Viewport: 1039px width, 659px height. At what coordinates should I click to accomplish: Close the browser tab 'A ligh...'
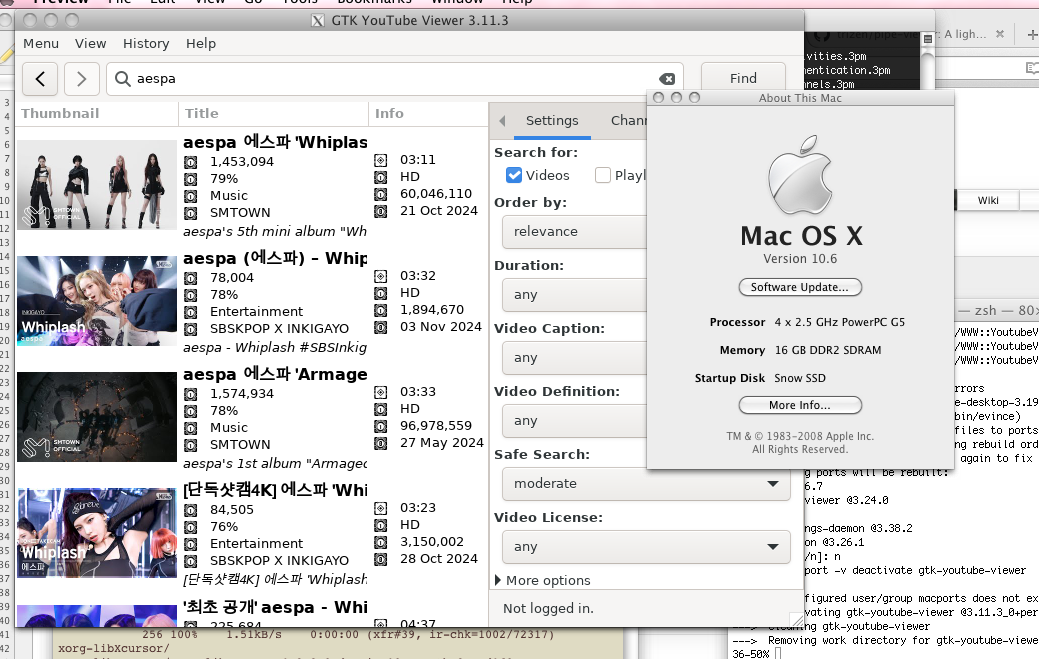coord(1000,34)
